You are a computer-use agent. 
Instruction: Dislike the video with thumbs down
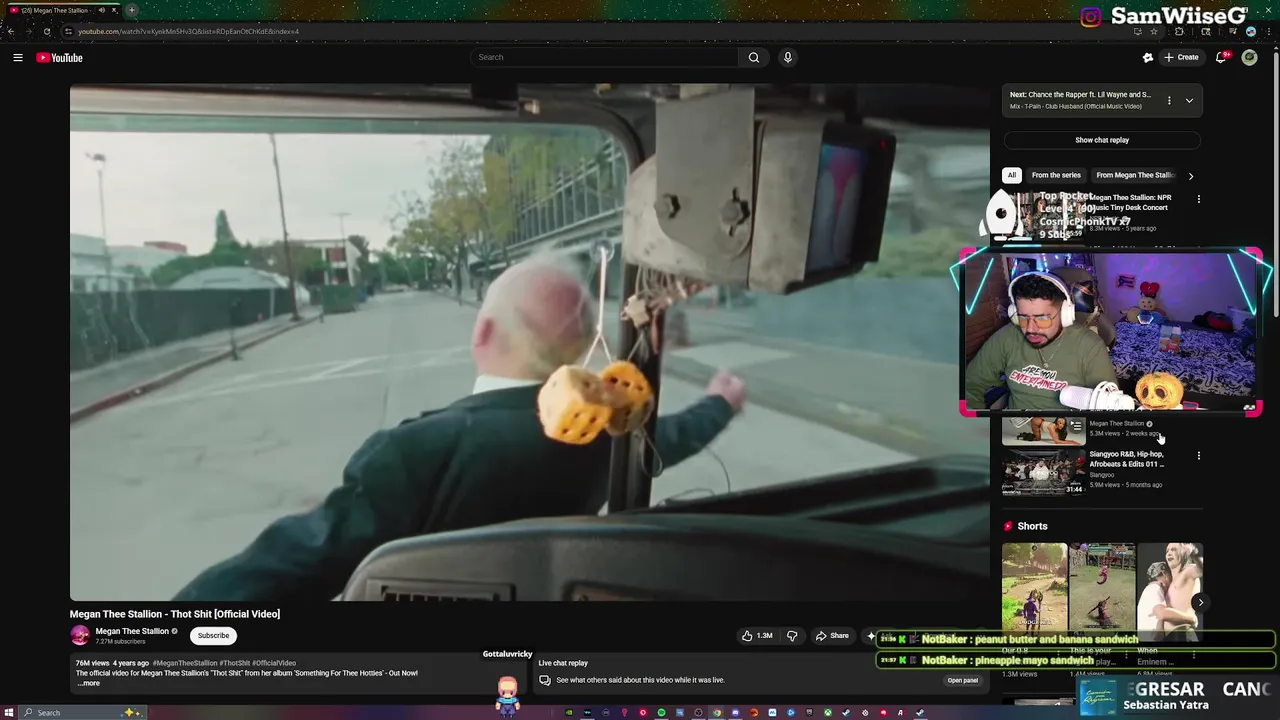[792, 636]
